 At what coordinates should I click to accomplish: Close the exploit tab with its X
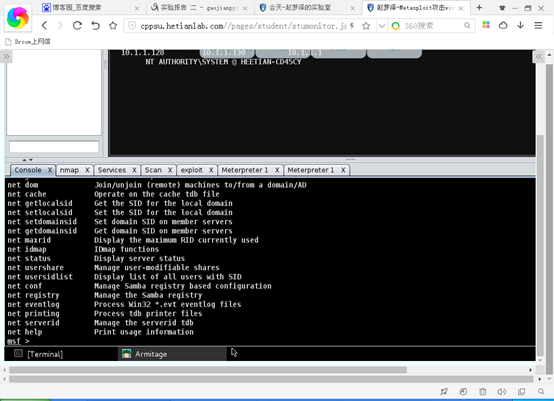click(x=211, y=170)
